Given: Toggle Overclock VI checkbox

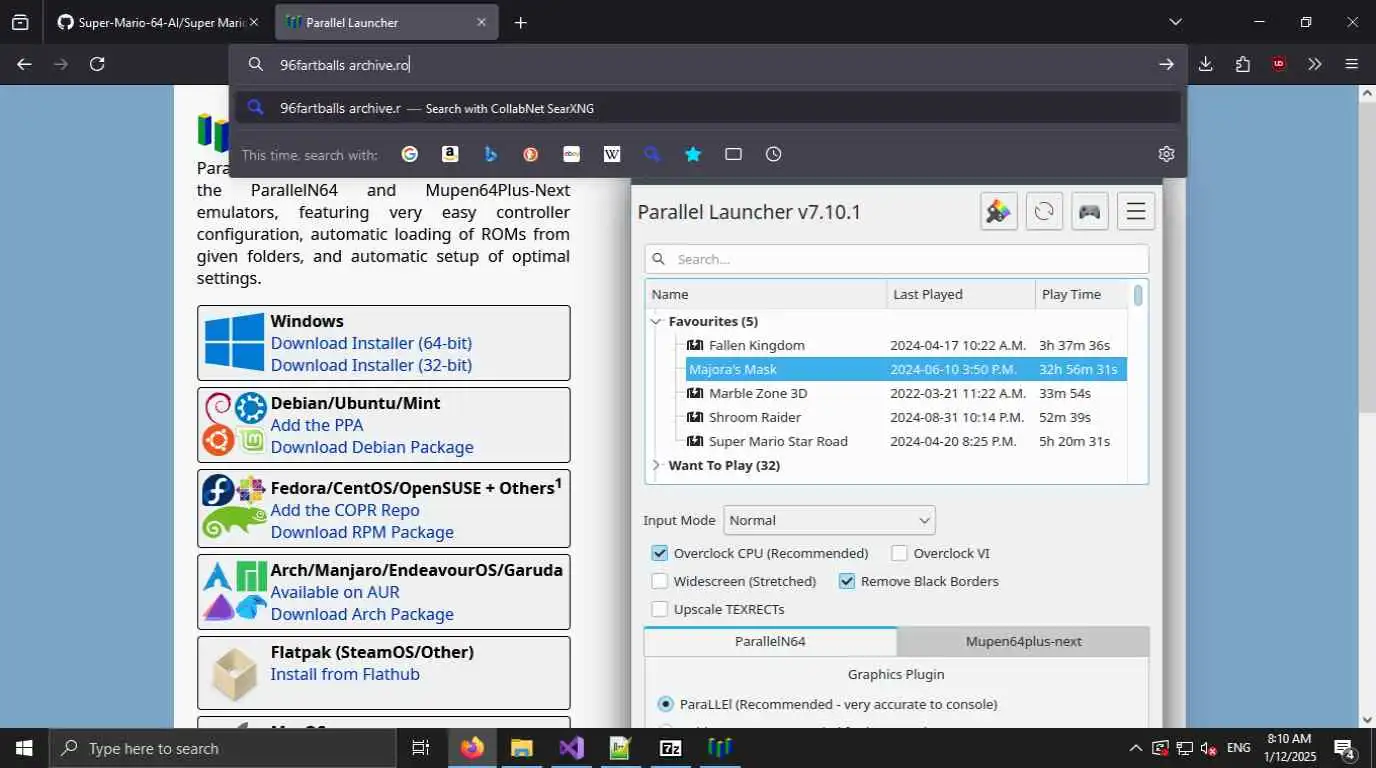Looking at the screenshot, I should (x=899, y=553).
